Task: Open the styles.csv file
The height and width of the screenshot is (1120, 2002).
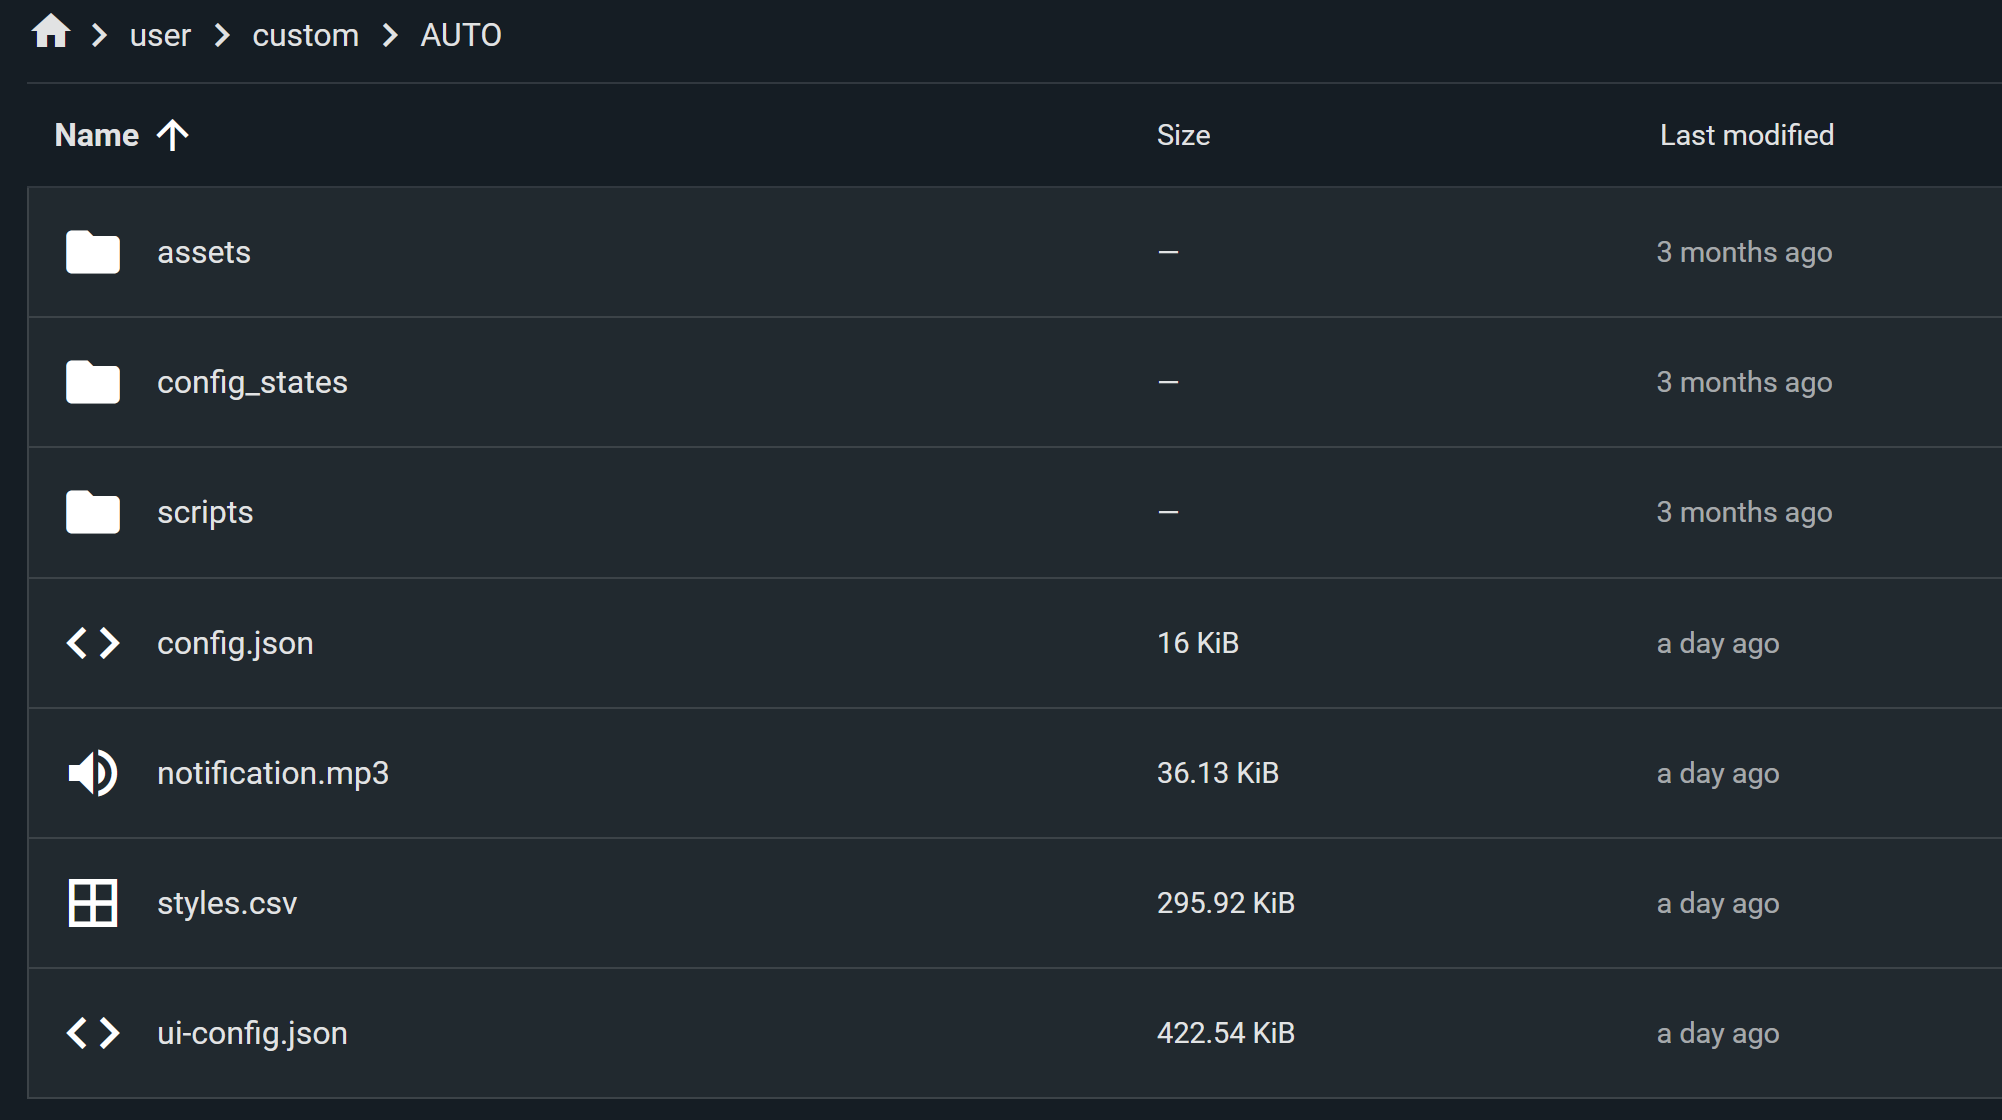Action: (x=227, y=903)
